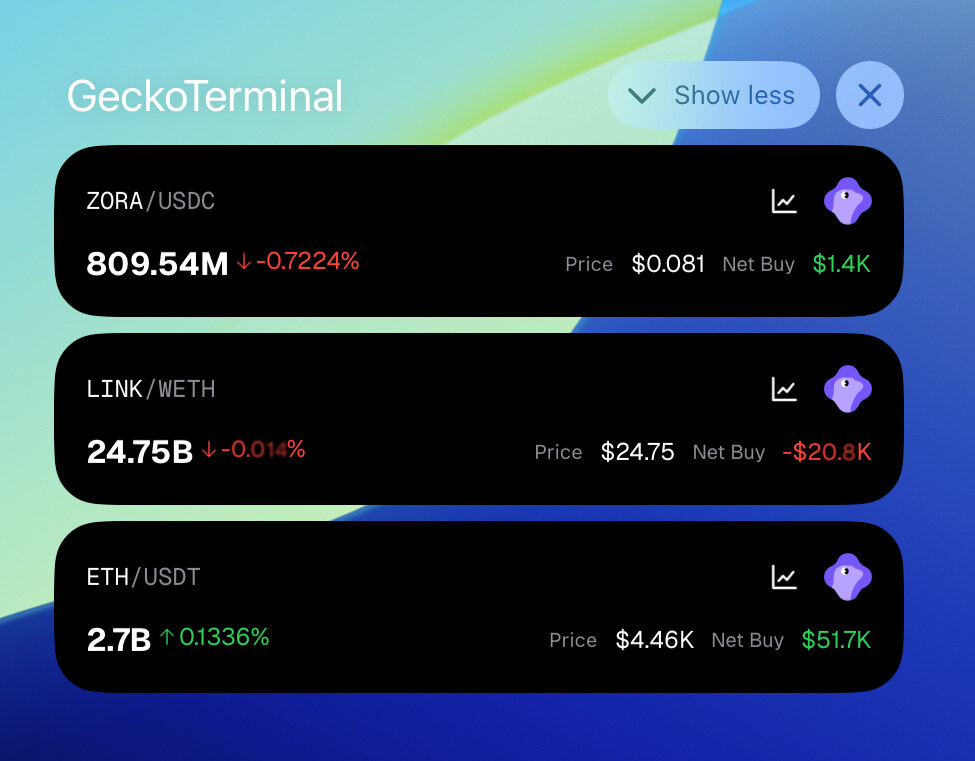
Task: Close the GeckoTerminal widget stack
Action: (x=869, y=95)
